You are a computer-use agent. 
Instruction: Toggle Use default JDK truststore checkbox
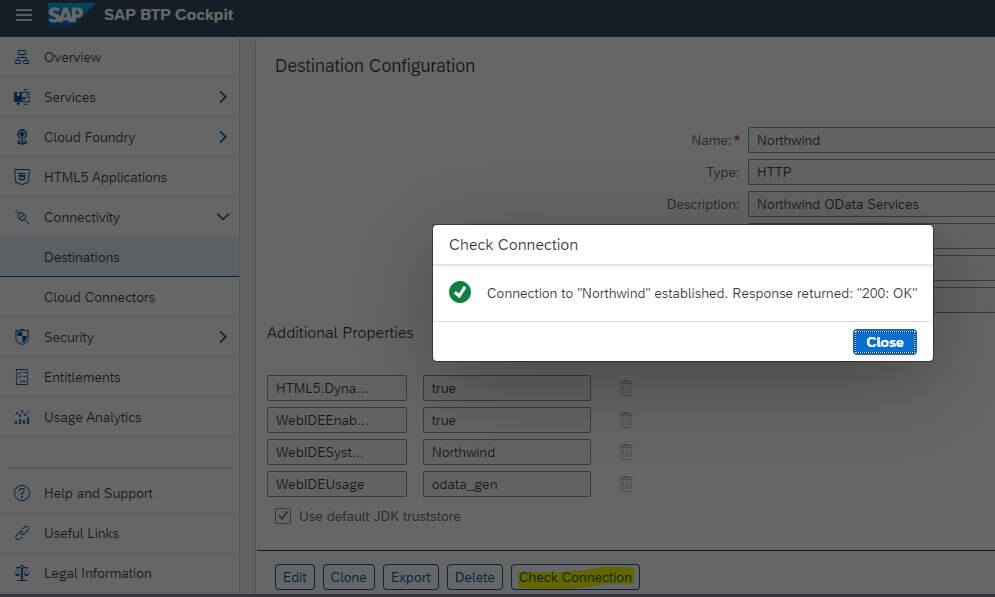(283, 516)
